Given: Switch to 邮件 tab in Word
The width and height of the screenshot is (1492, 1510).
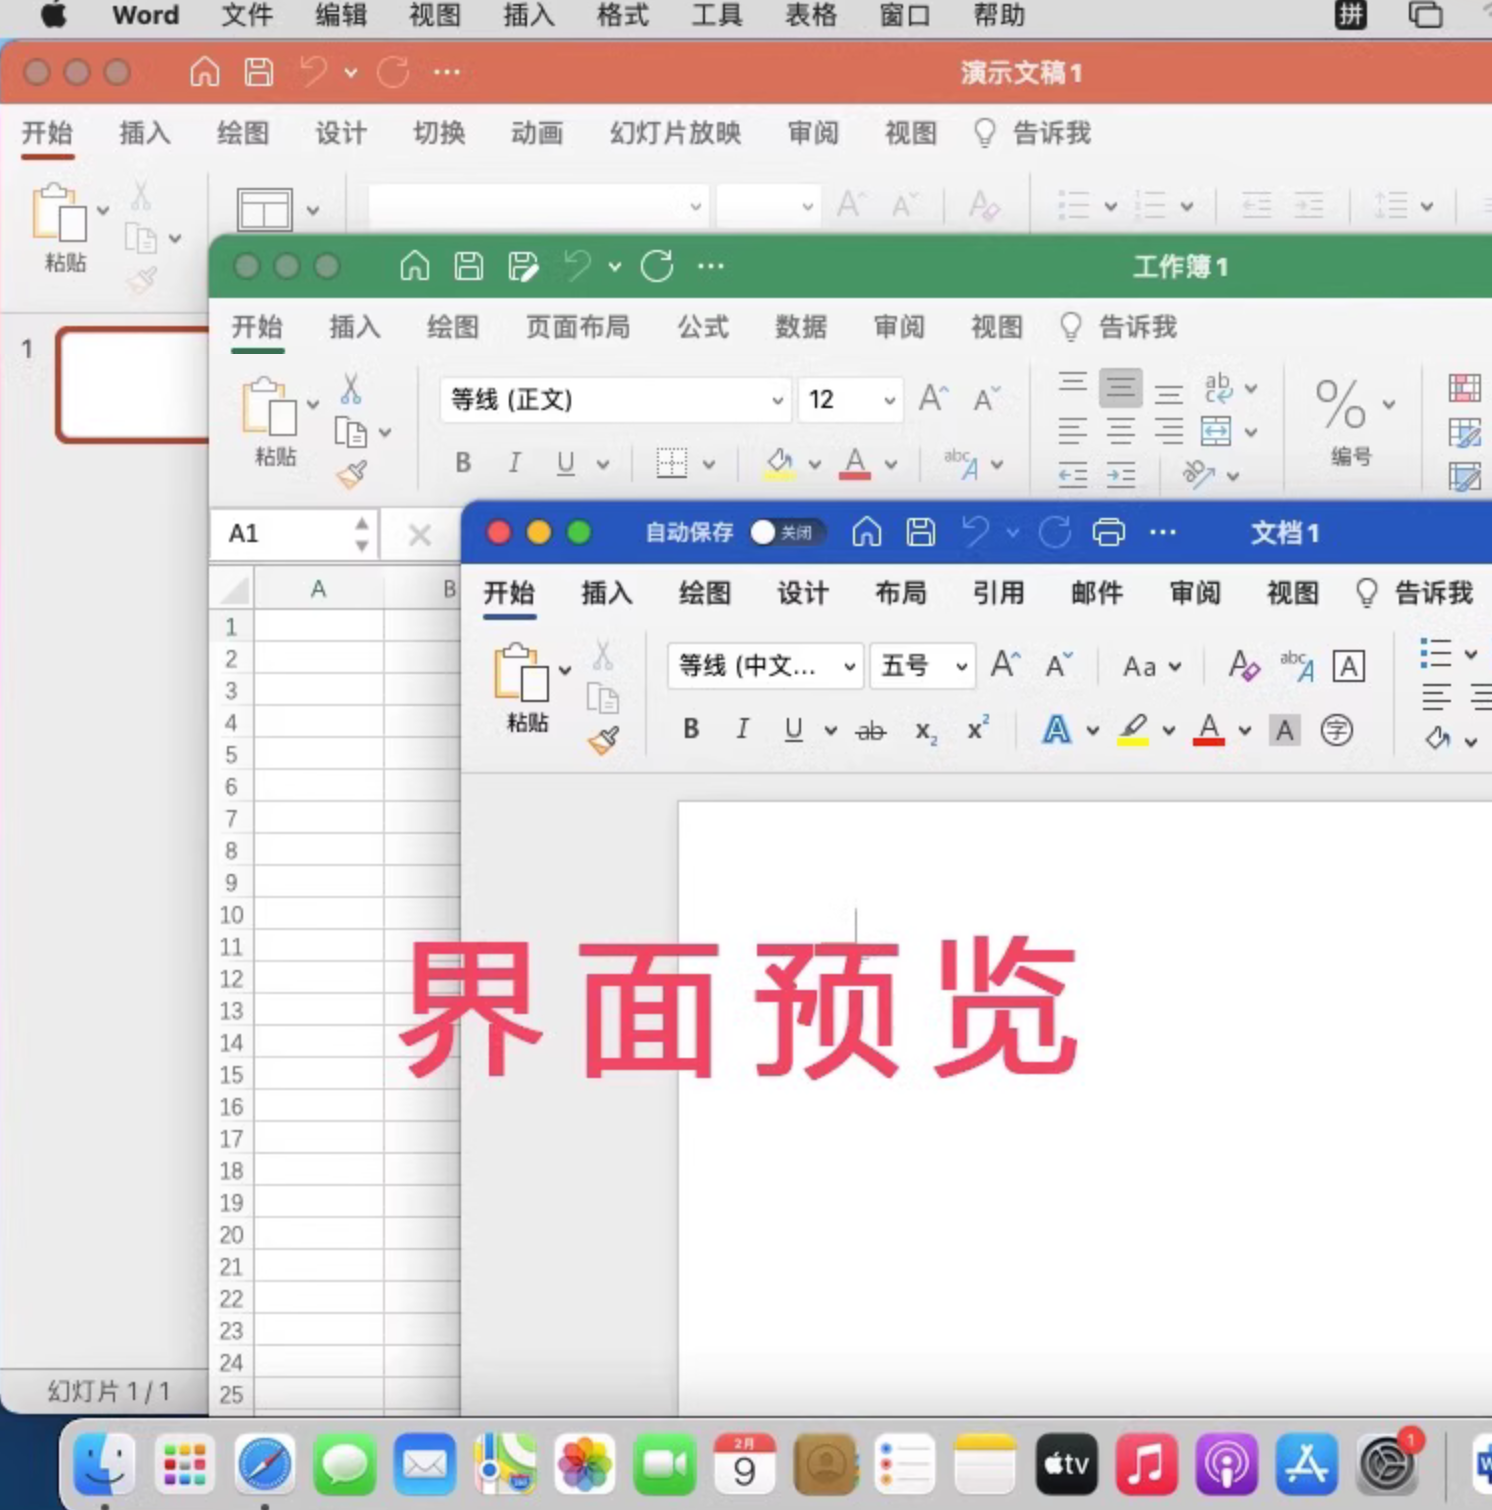Looking at the screenshot, I should pos(1096,593).
